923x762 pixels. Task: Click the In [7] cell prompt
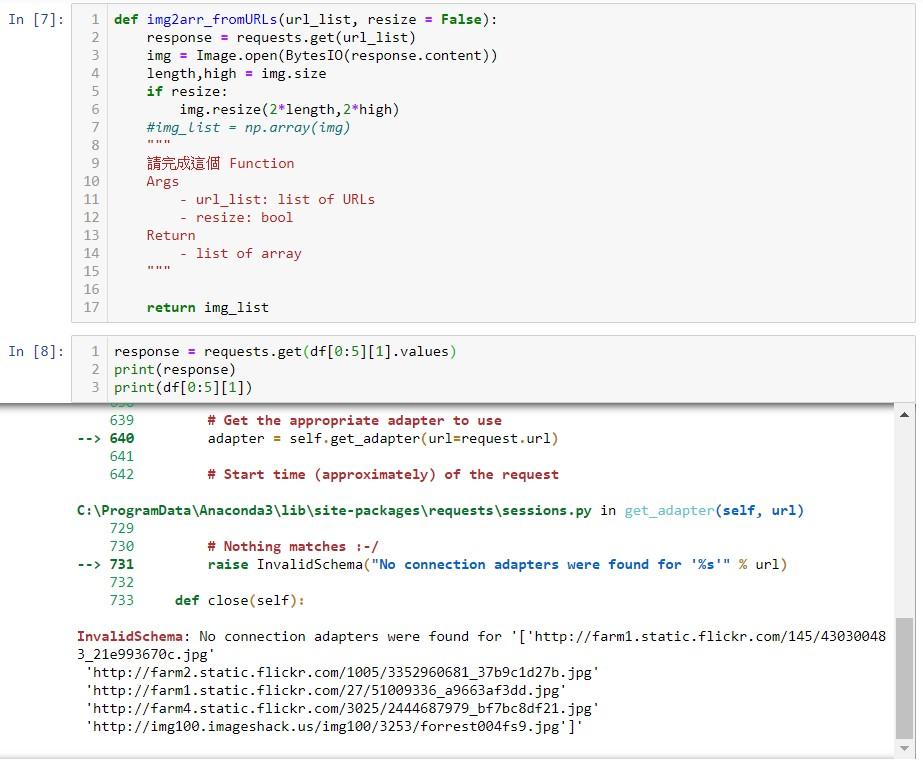point(35,19)
